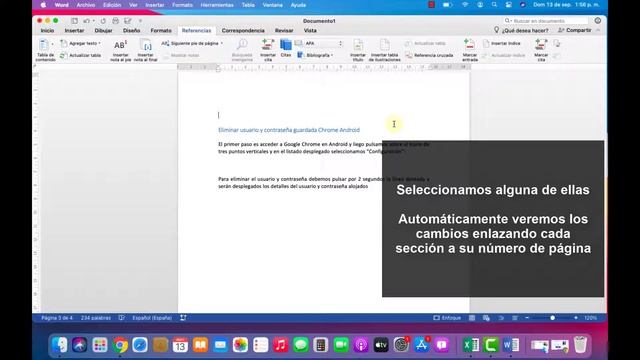Click Insertar tabla de ilustraciones
Screen dimensions: 640x360
click(384, 50)
